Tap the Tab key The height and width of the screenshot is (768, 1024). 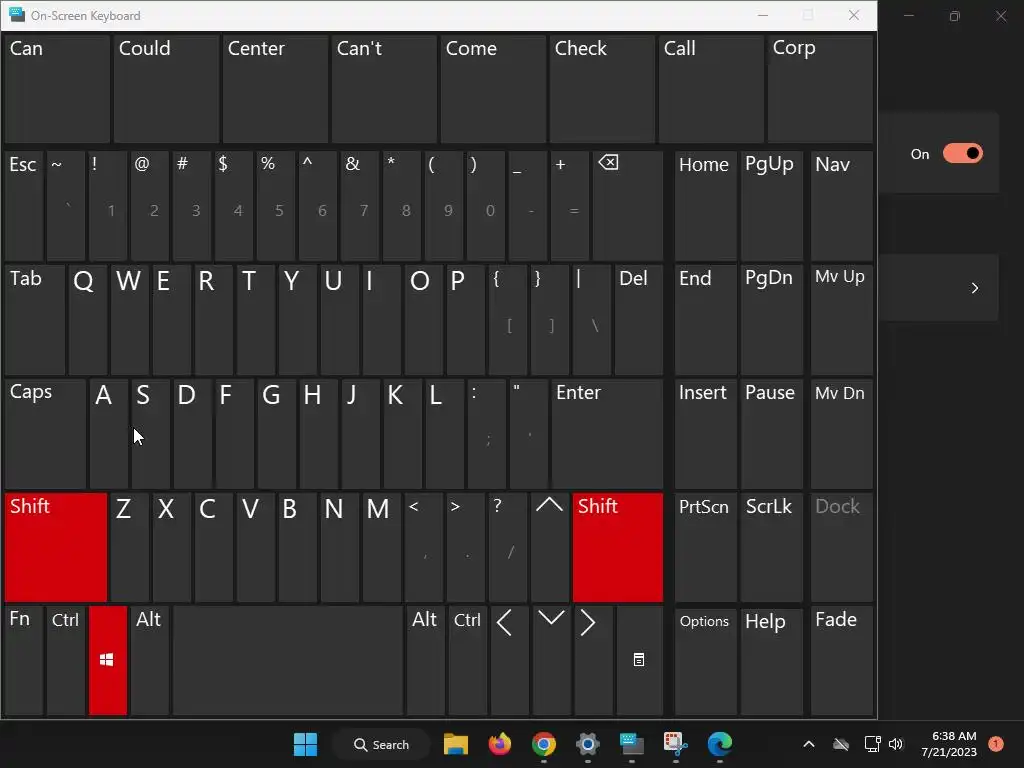(35, 320)
